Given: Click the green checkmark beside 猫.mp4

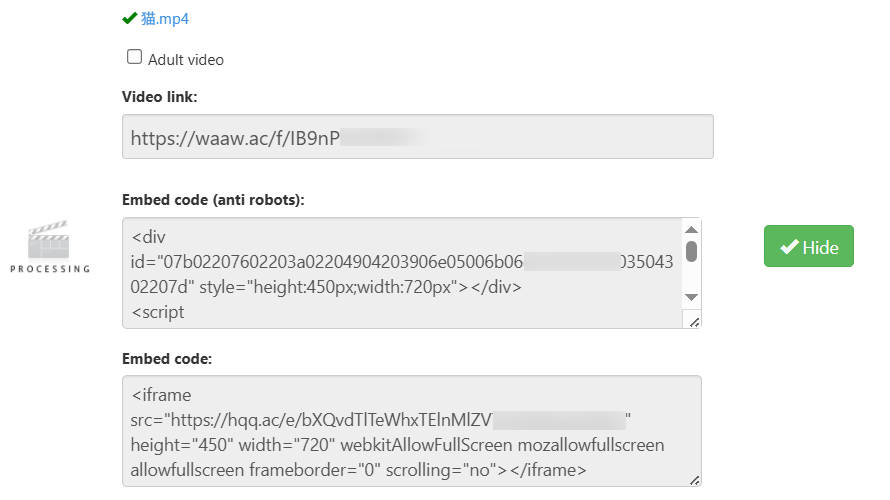Looking at the screenshot, I should pos(129,18).
